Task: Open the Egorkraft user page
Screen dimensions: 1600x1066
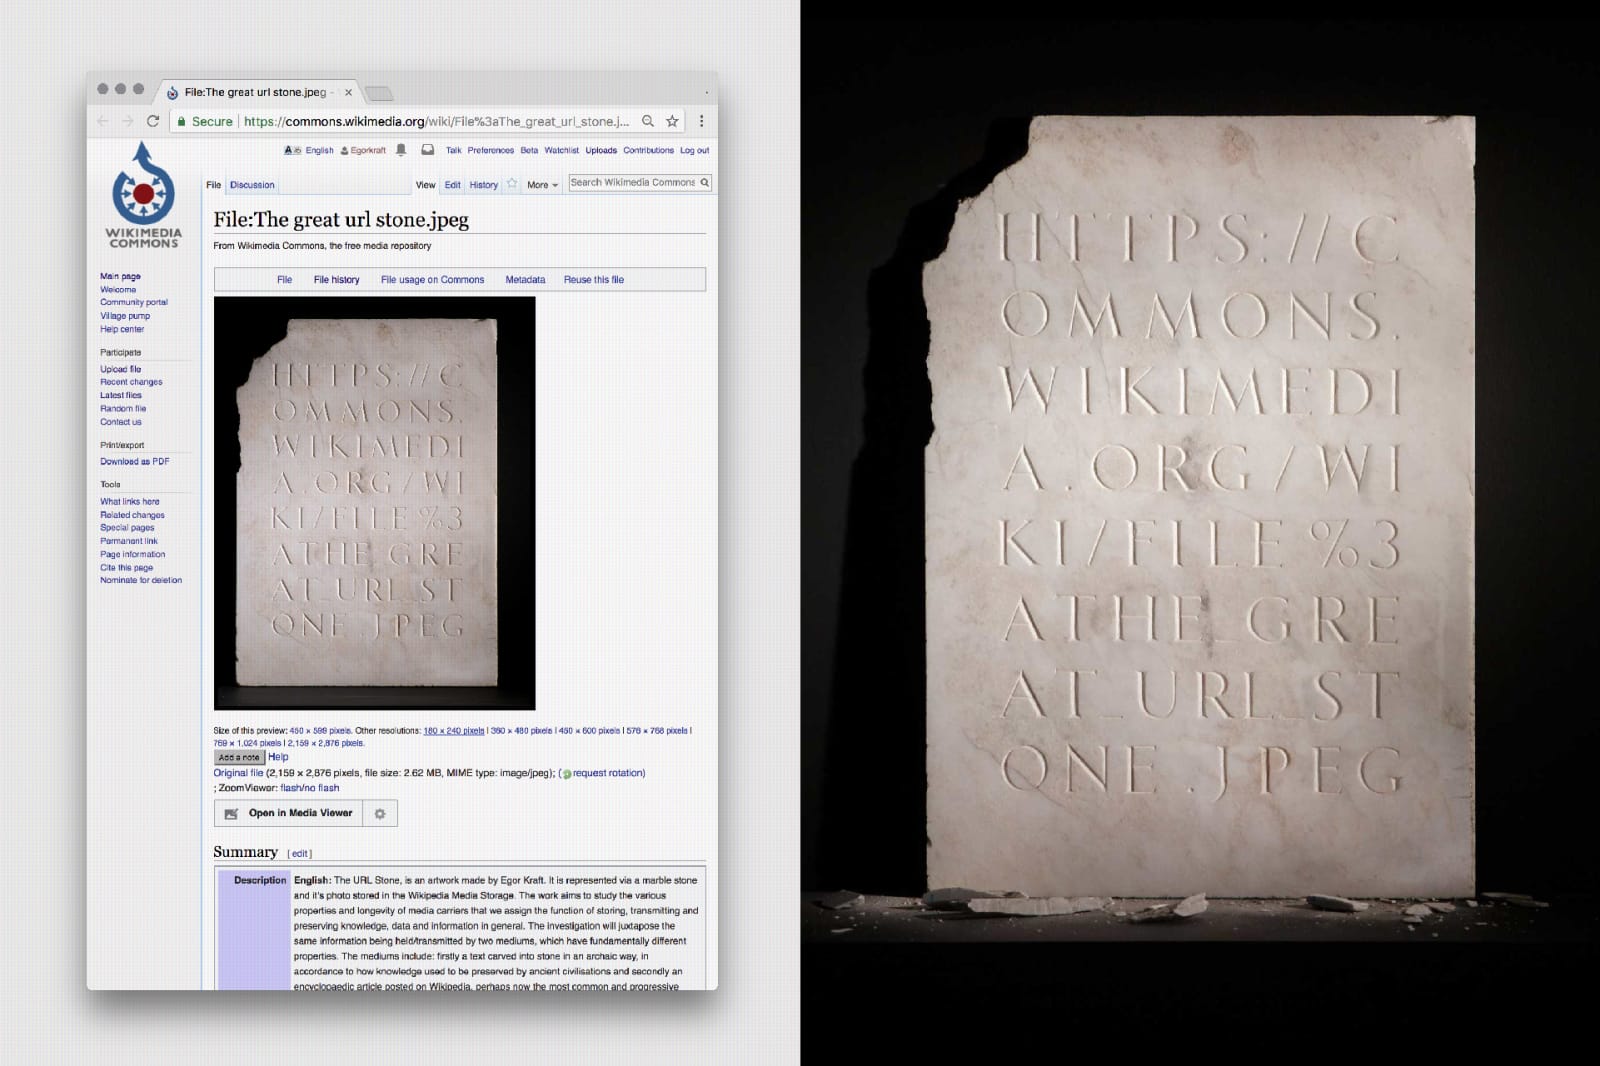Action: point(368,151)
